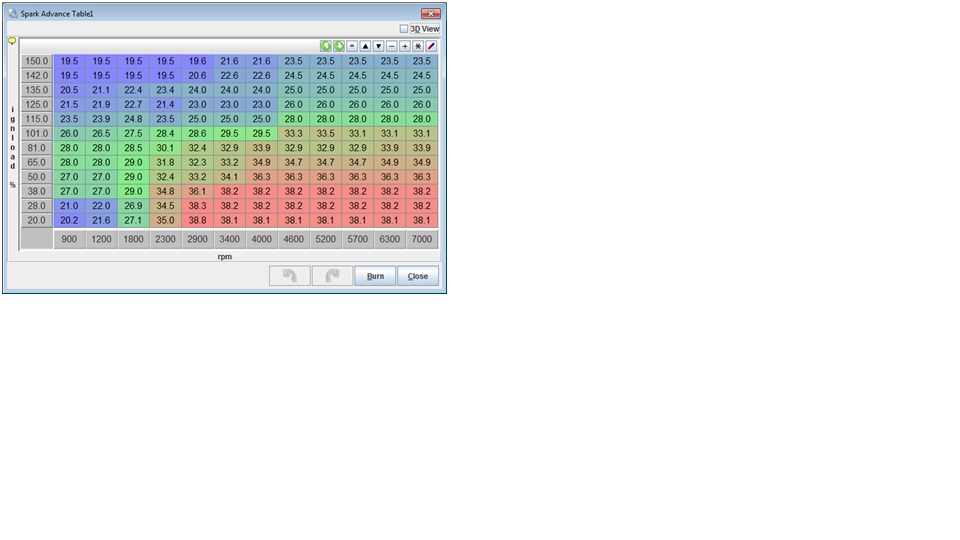Screen dimensions: 960x540
Task: Select the 4600 rpm column header
Action: pos(293,239)
